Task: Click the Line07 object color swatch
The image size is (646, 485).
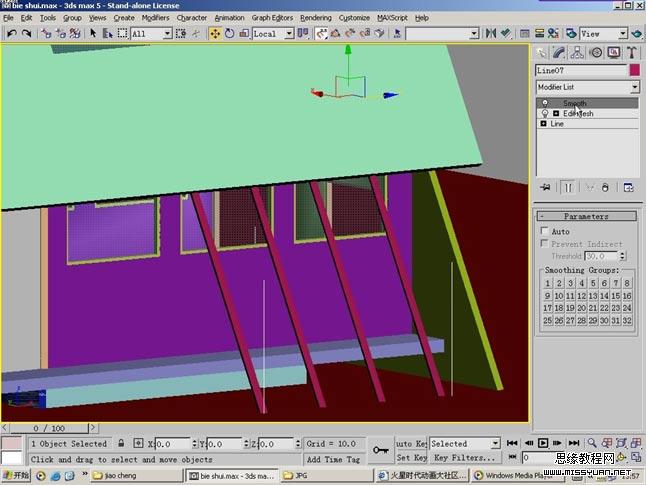Action: [x=634, y=70]
